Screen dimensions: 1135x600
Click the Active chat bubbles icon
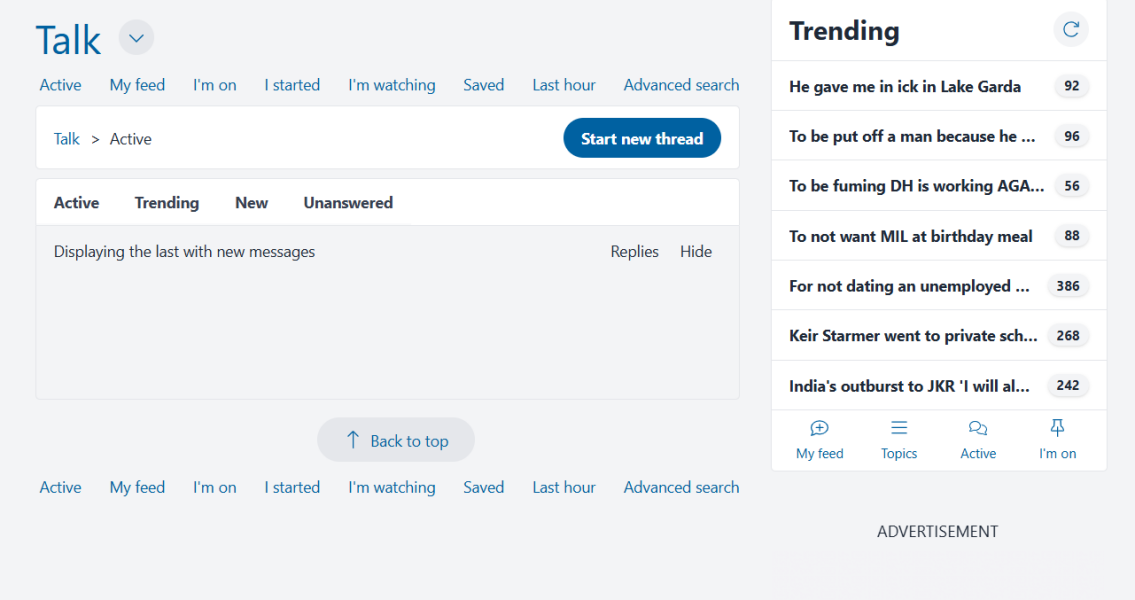click(978, 429)
